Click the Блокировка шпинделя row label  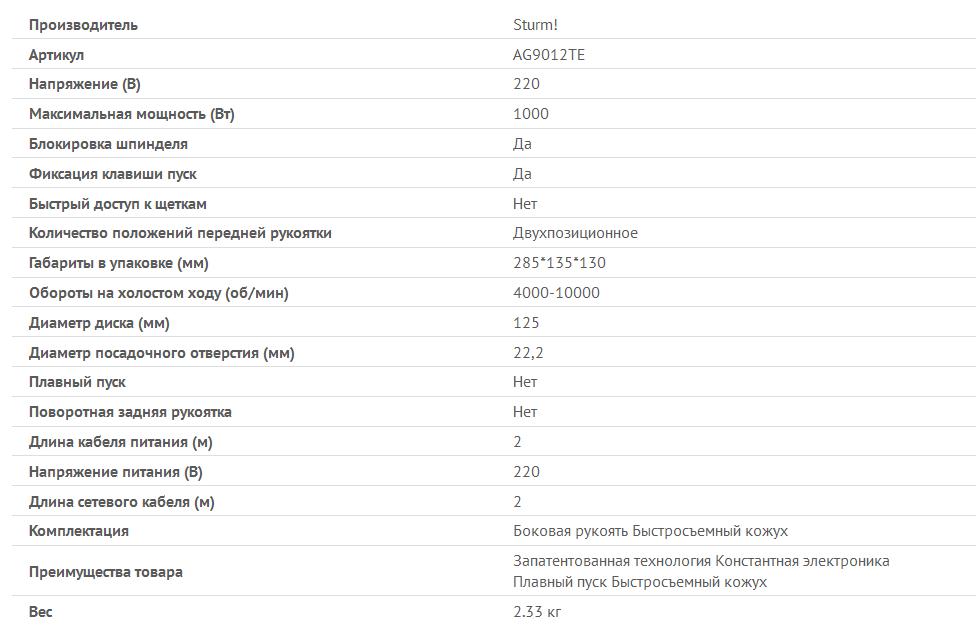point(108,144)
